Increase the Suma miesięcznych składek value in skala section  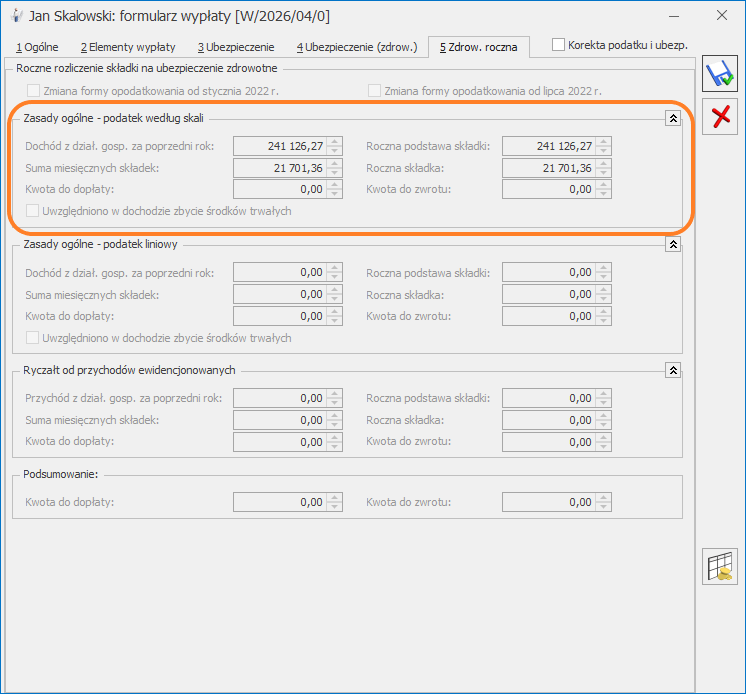pos(335,163)
